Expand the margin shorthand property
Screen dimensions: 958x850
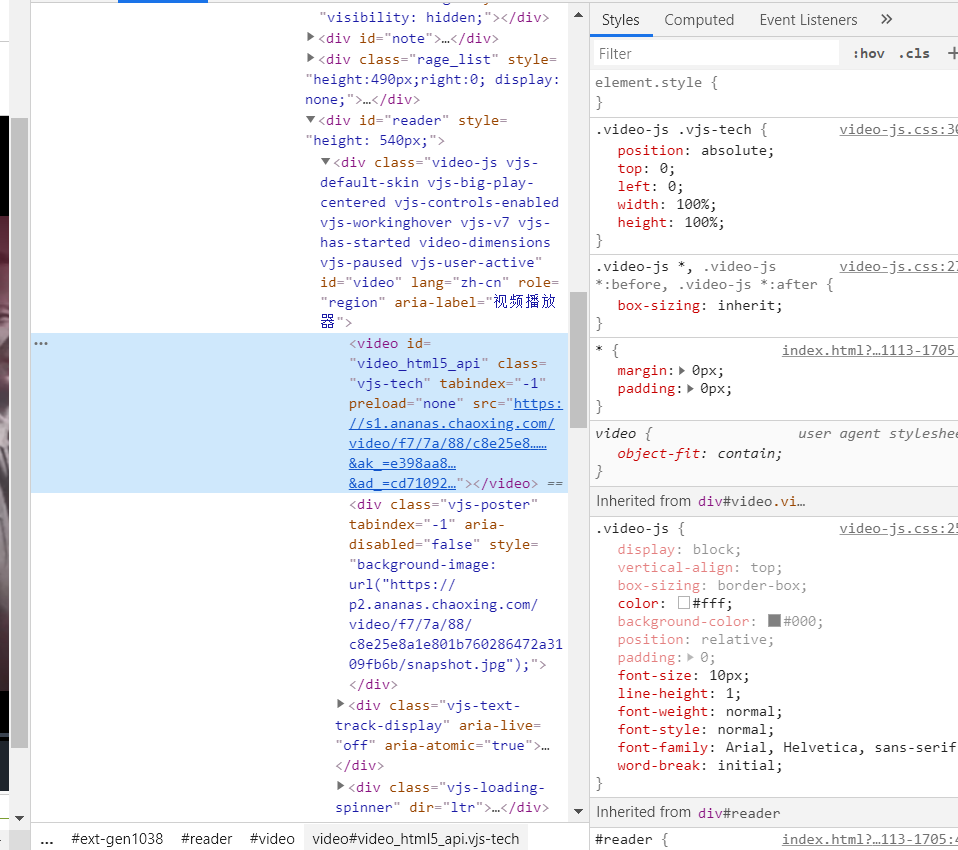click(682, 370)
